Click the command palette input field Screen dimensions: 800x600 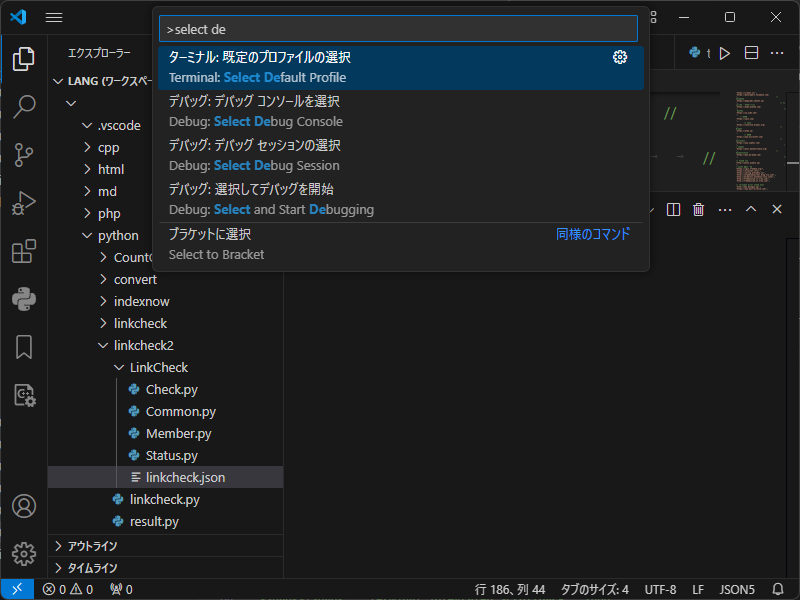coord(398,29)
